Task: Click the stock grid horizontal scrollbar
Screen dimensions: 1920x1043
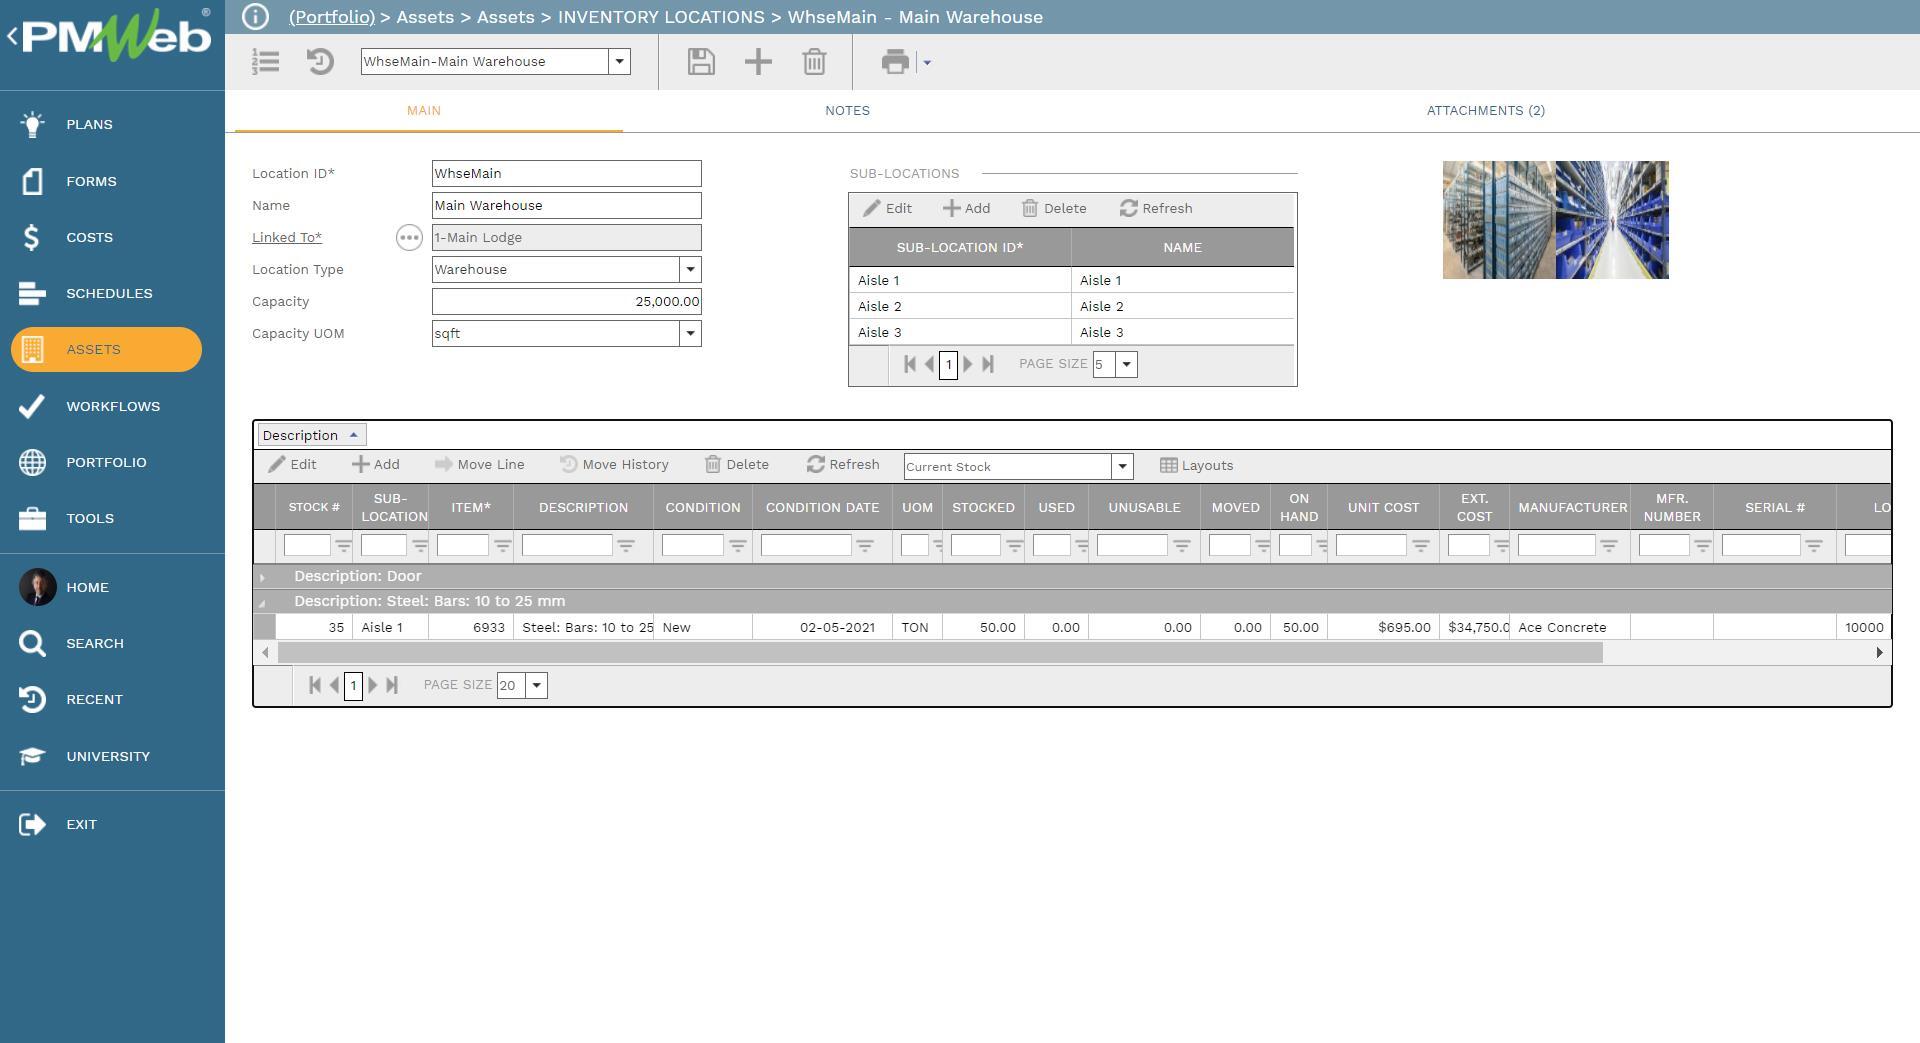Action: click(940, 653)
